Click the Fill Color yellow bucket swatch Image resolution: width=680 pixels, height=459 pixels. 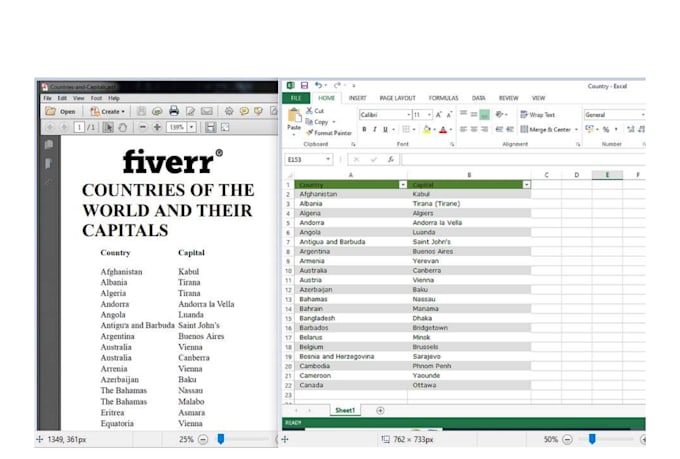(x=426, y=129)
